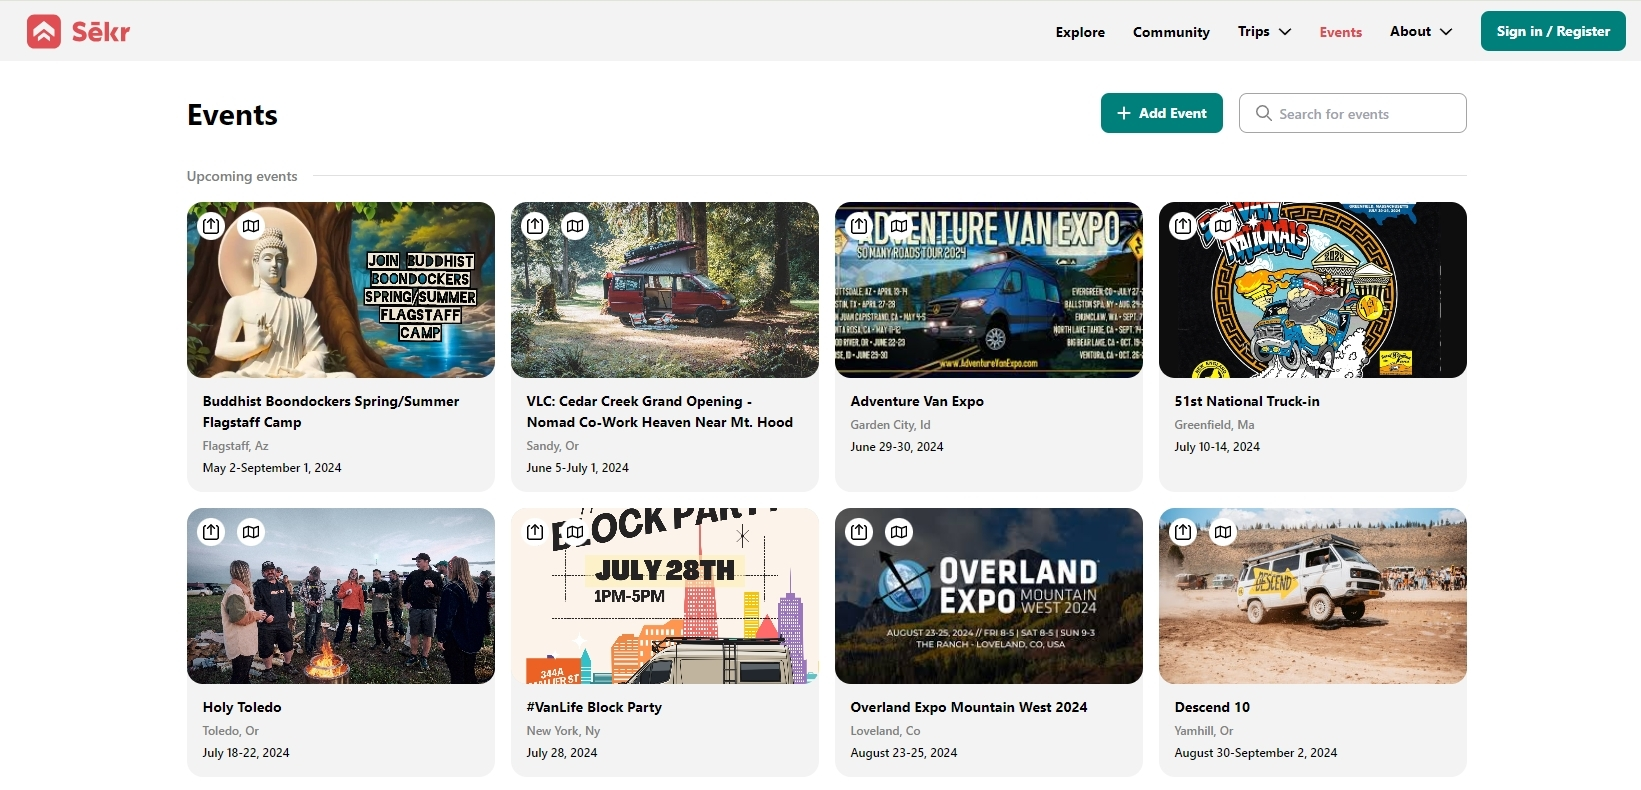Expand the About dropdown menu
Viewport: 1641px width, 790px height.
tap(1420, 32)
